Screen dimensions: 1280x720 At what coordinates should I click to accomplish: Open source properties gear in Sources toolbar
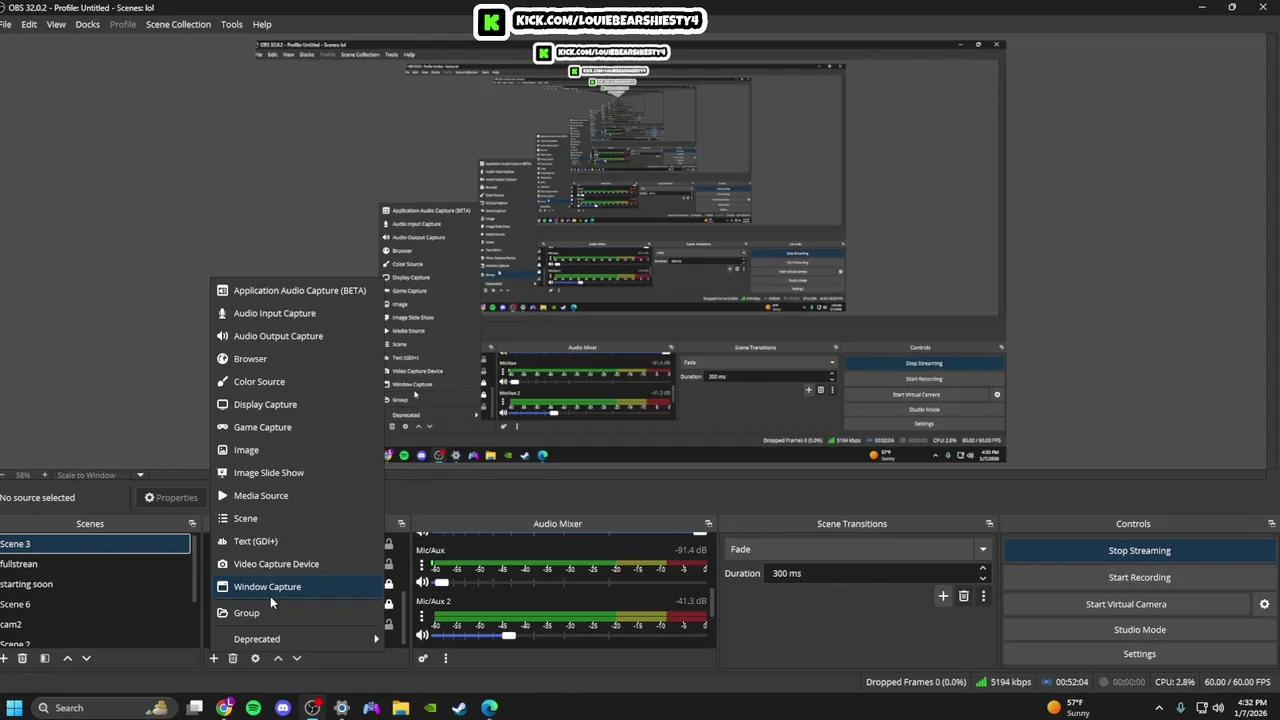tap(255, 658)
